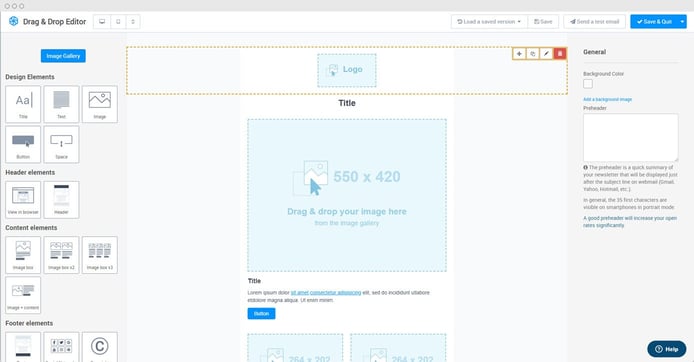
Task: Click the Design Elements heading
Action: [30, 77]
